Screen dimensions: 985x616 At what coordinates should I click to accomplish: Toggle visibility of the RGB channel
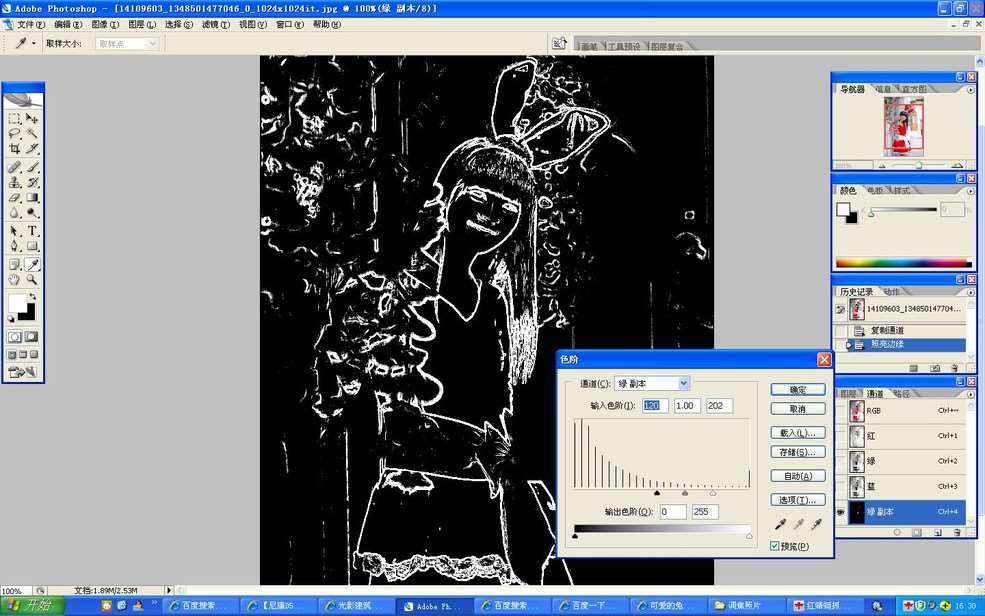(x=841, y=410)
